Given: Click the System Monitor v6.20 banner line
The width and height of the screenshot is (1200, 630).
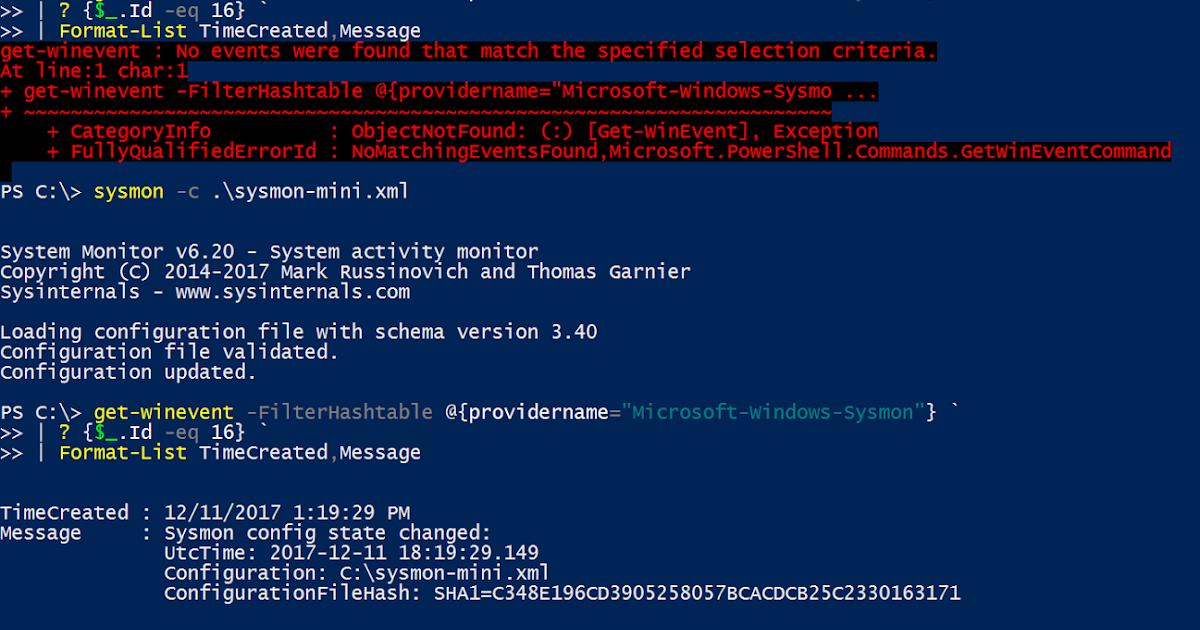Looking at the screenshot, I should 269,252.
